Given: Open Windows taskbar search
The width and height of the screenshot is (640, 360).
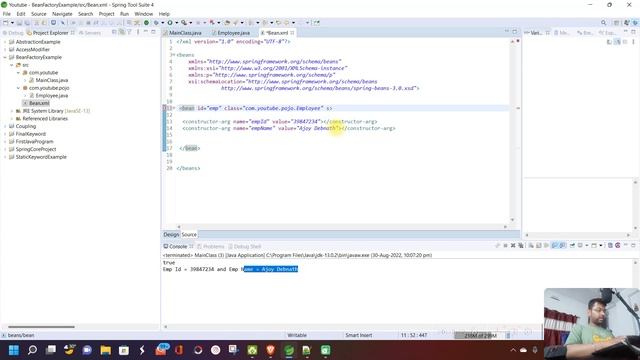Looking at the screenshot, I should click(x=32, y=350).
